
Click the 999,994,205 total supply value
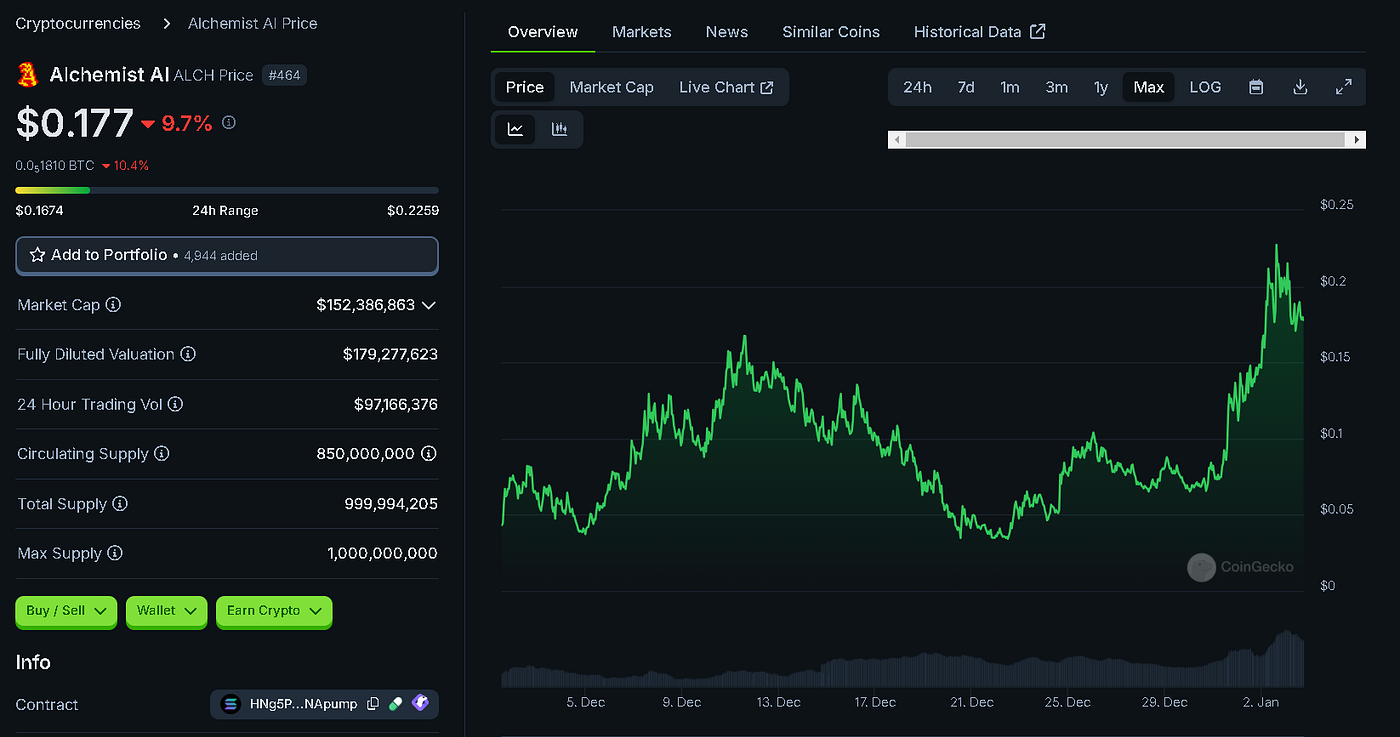pos(391,504)
